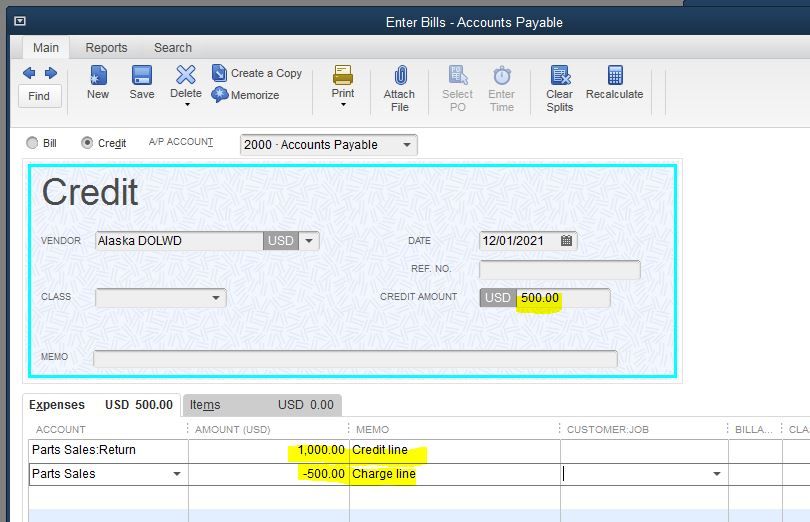The width and height of the screenshot is (810, 522).
Task: Click the Find button
Action: coord(40,96)
